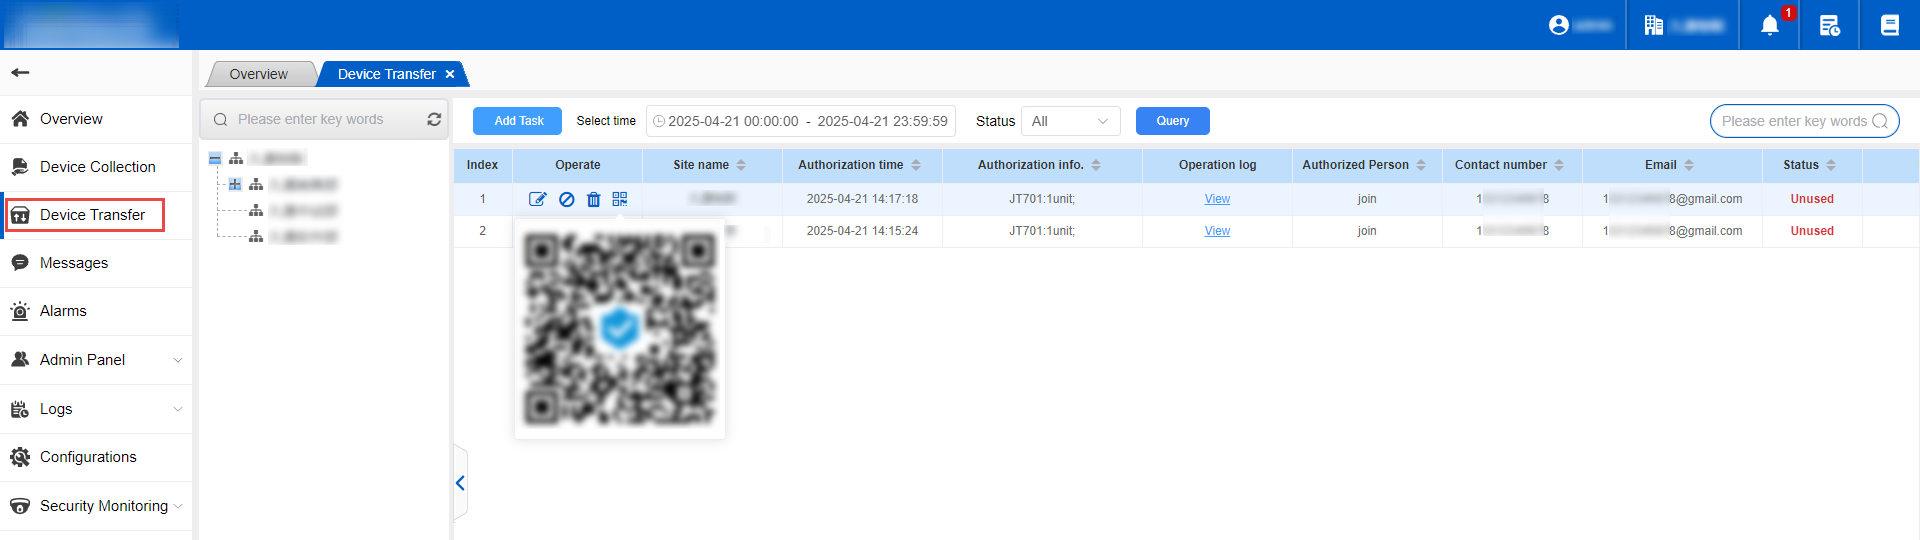Screen dimensions: 1920x540
Task: Open View link in row 2
Action: pyautogui.click(x=1217, y=231)
